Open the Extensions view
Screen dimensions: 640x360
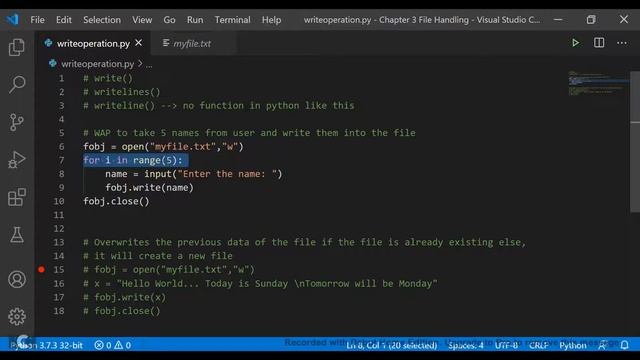coord(17,197)
